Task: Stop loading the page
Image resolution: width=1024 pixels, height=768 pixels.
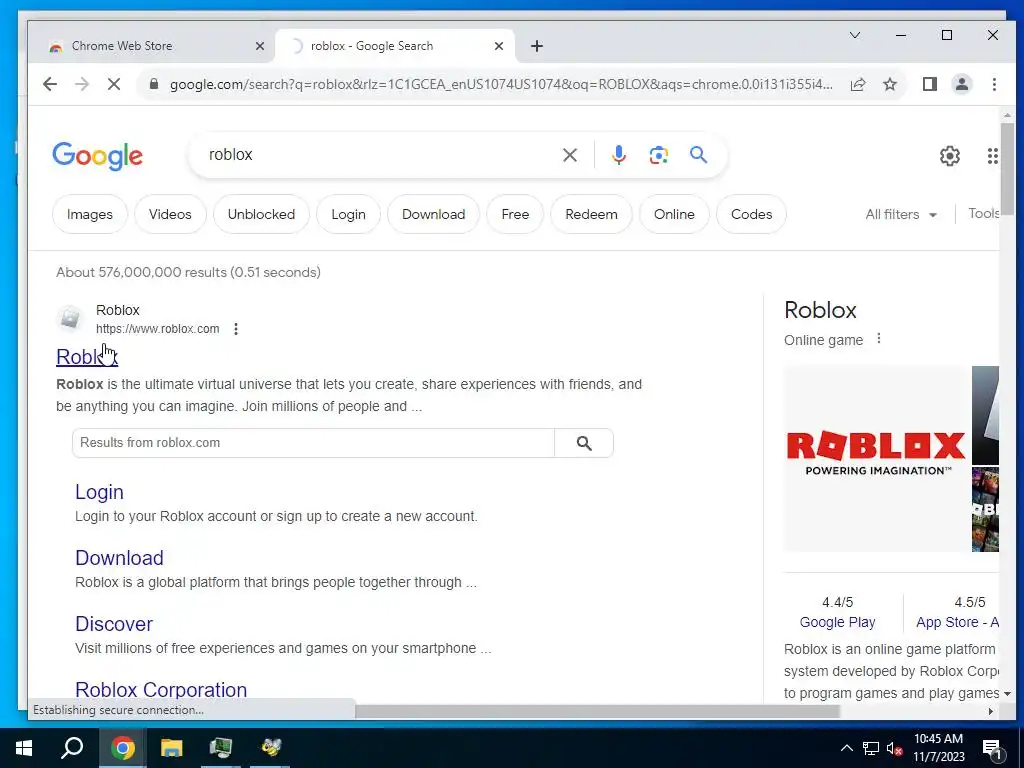Action: (114, 84)
